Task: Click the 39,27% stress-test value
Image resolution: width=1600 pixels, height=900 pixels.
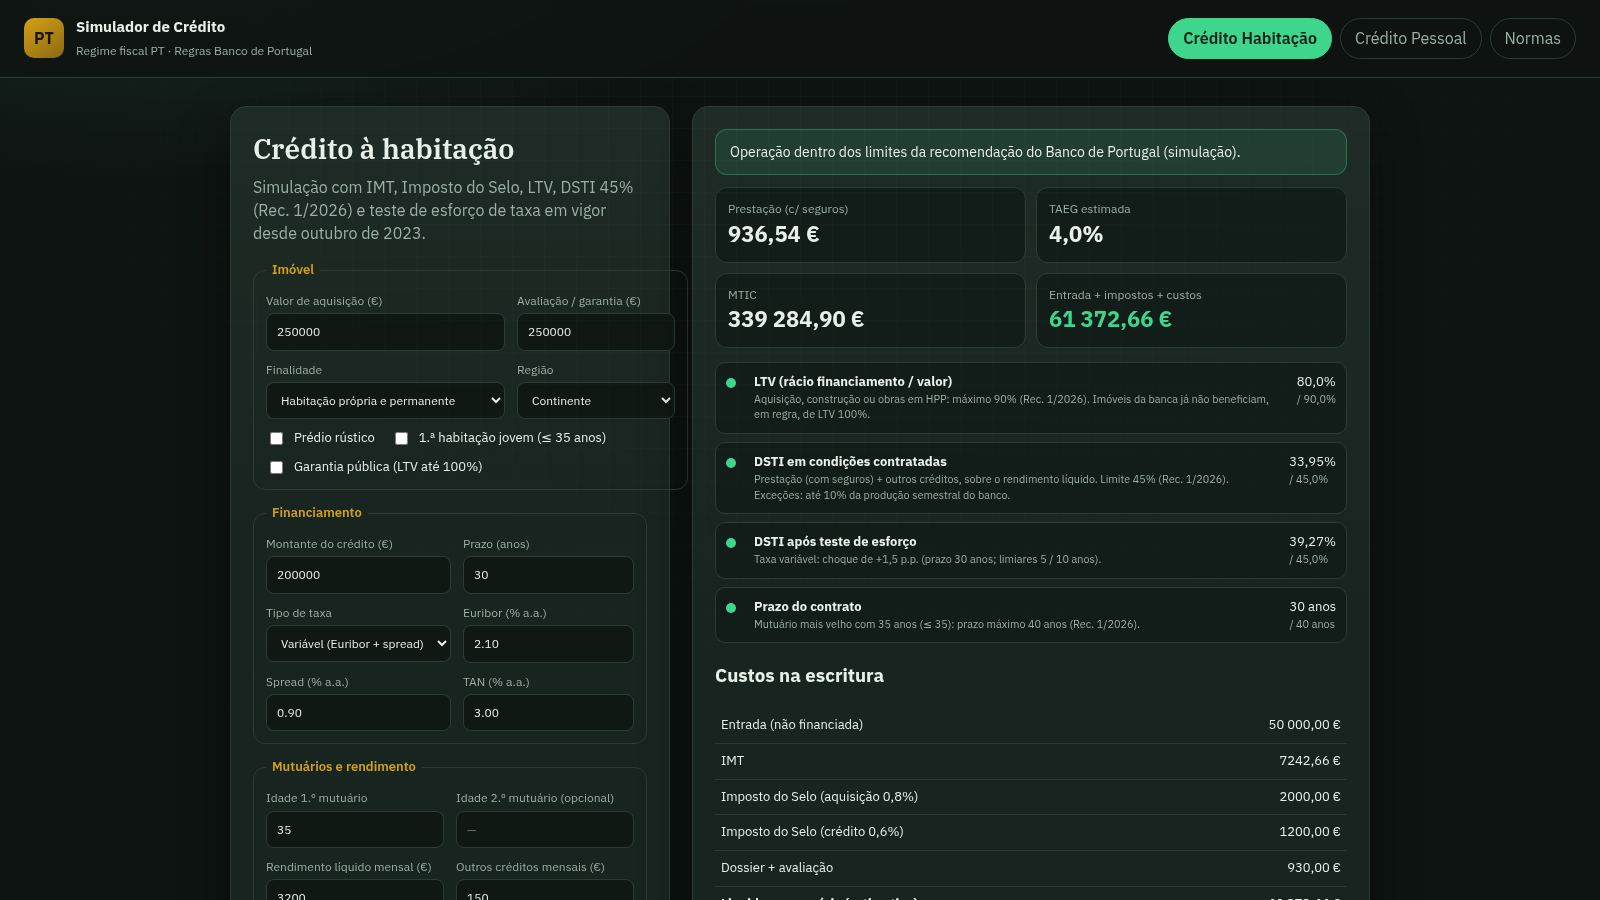Action: tap(1312, 542)
